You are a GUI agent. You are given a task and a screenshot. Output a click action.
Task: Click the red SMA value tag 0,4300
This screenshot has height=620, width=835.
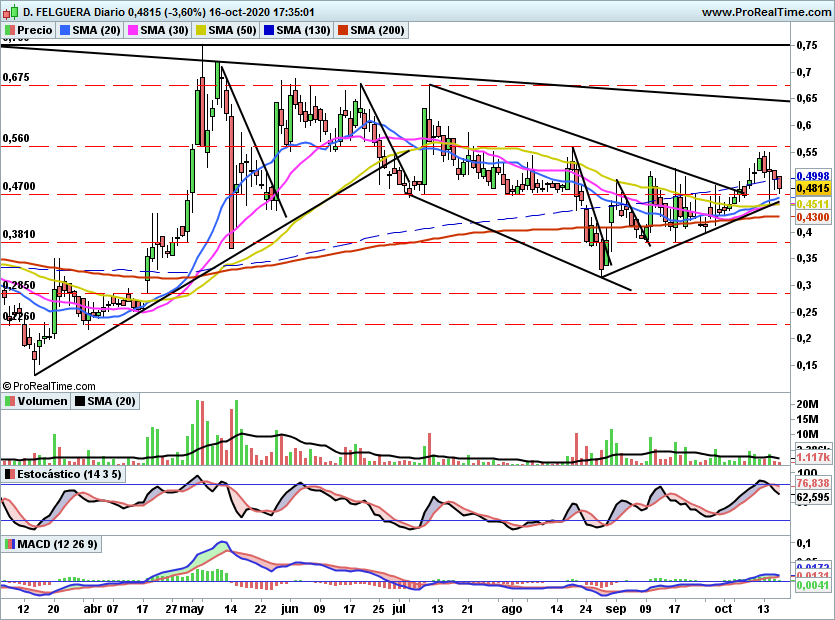[813, 217]
